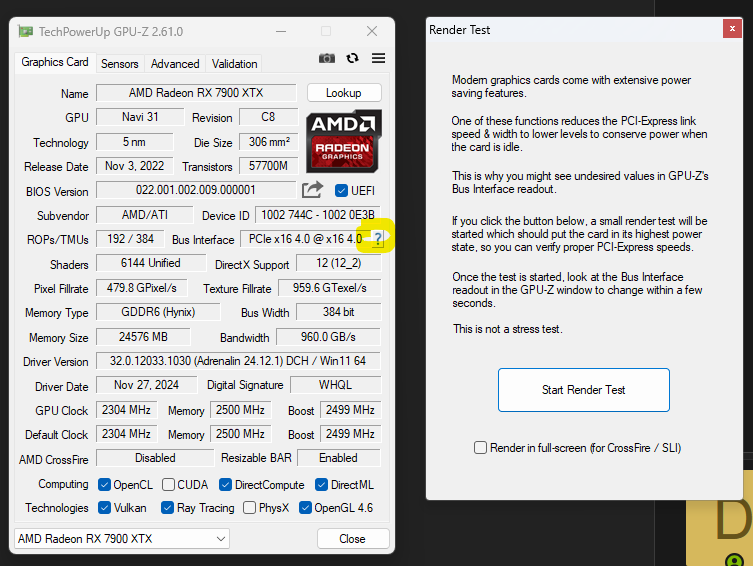Click the Texture Fillrate 959.6 GTexel/s

pos(329,288)
